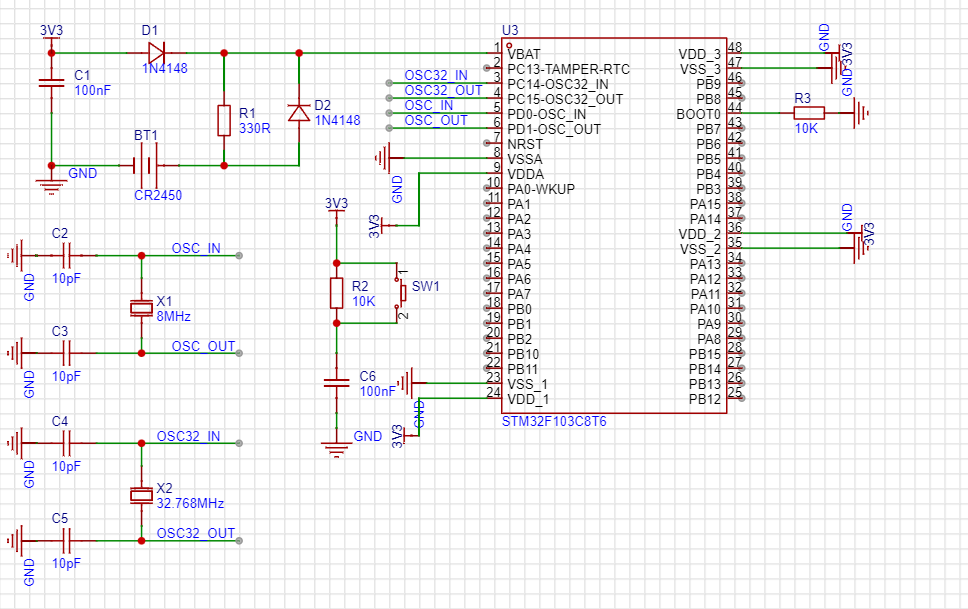
Task: Click the VDDA pin label
Action: point(525,174)
